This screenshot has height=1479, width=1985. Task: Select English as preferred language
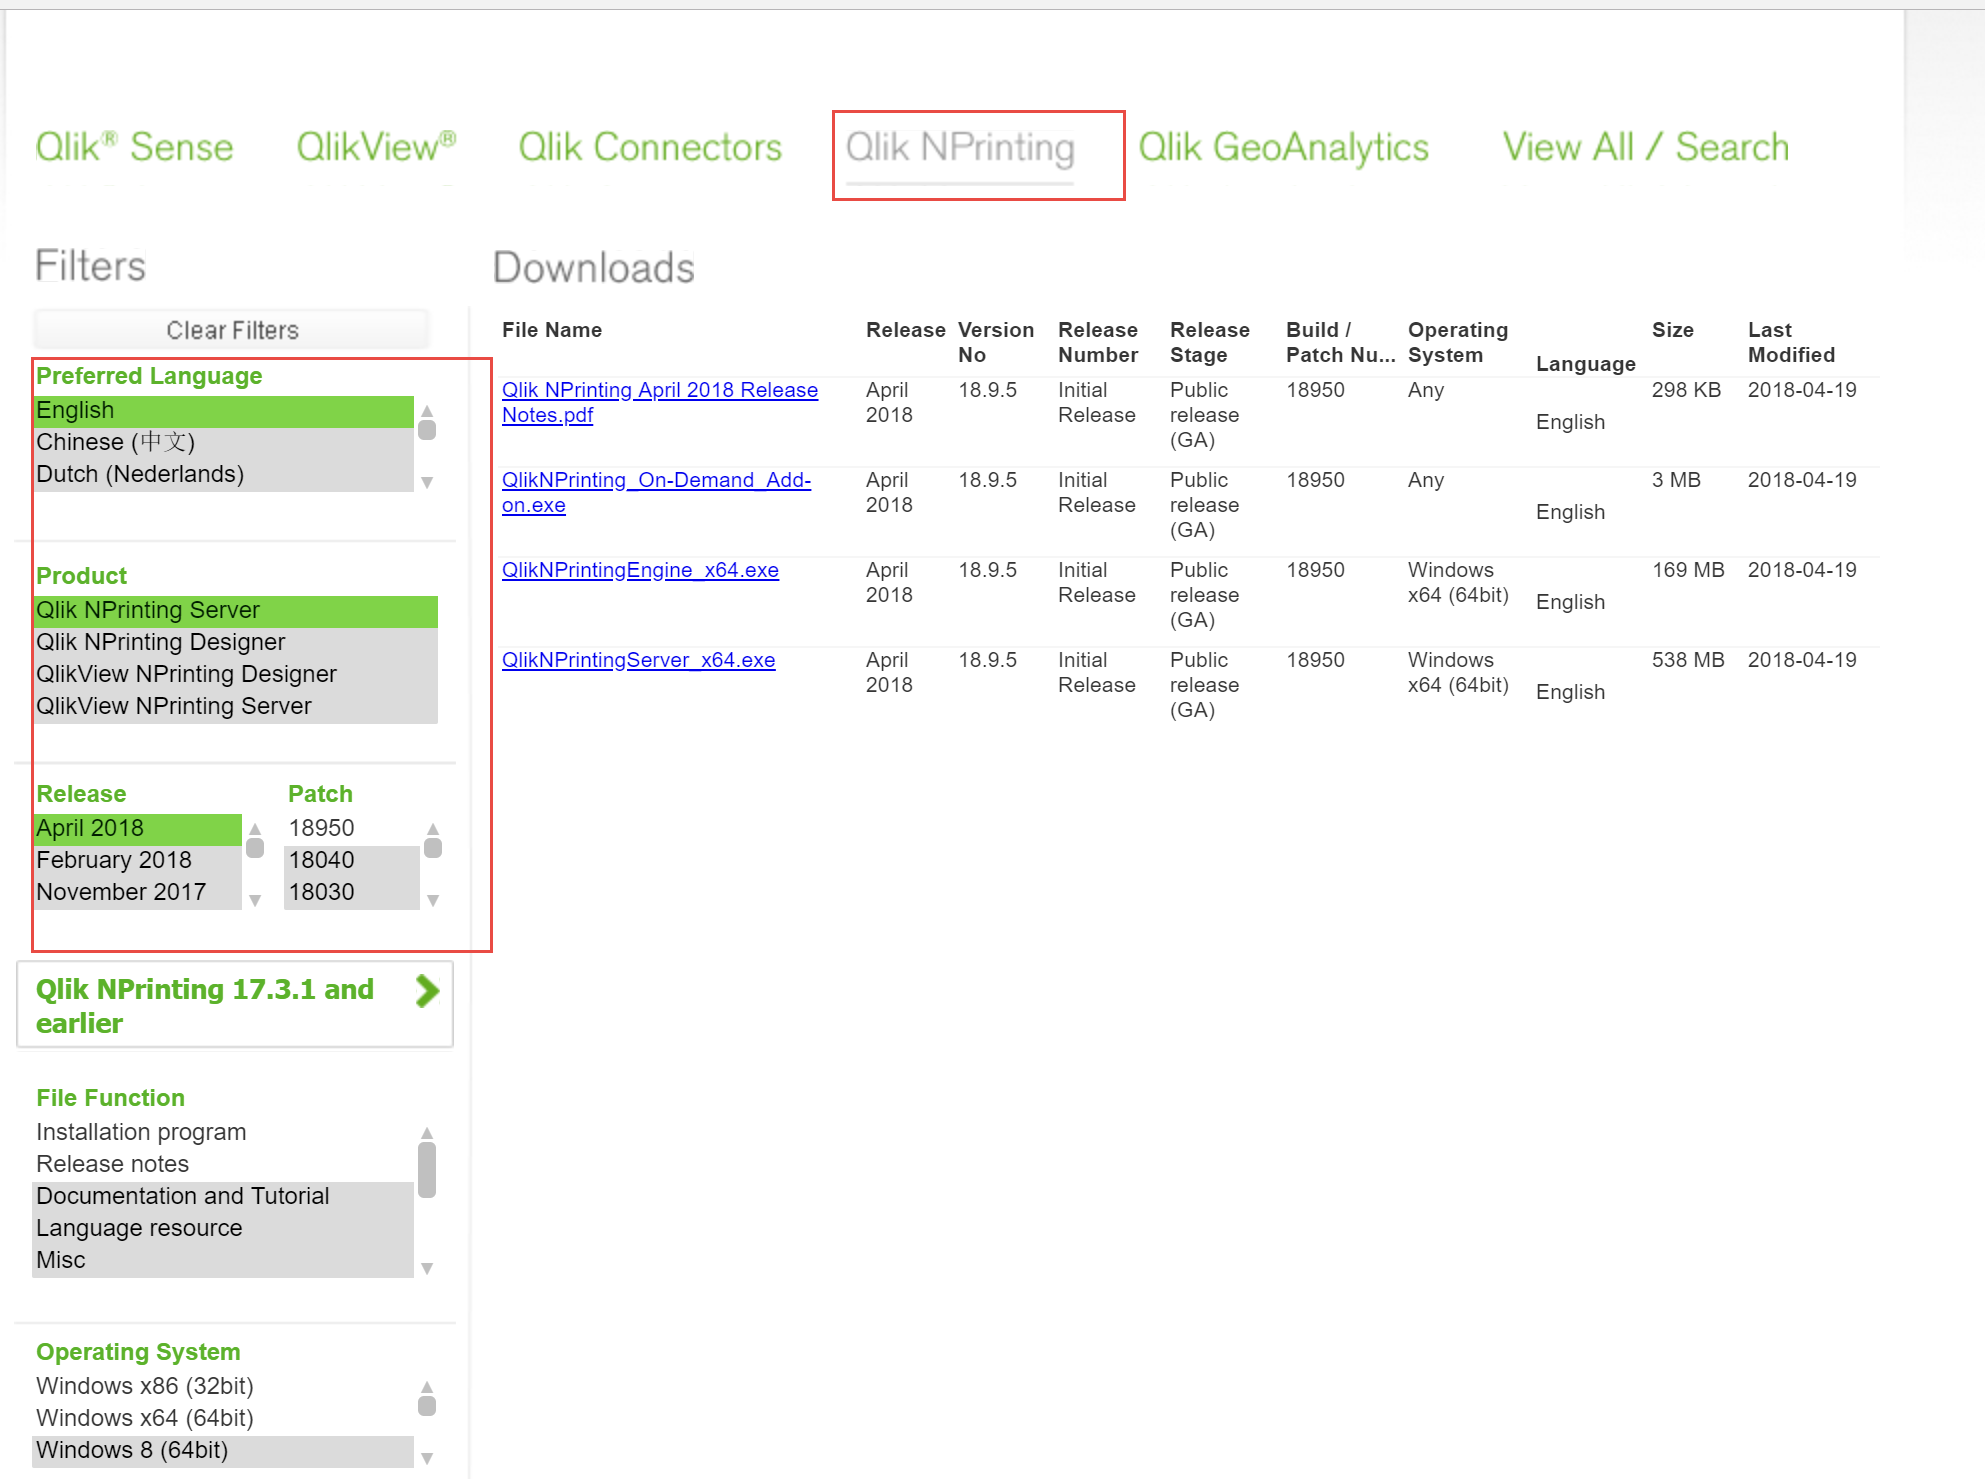point(224,410)
